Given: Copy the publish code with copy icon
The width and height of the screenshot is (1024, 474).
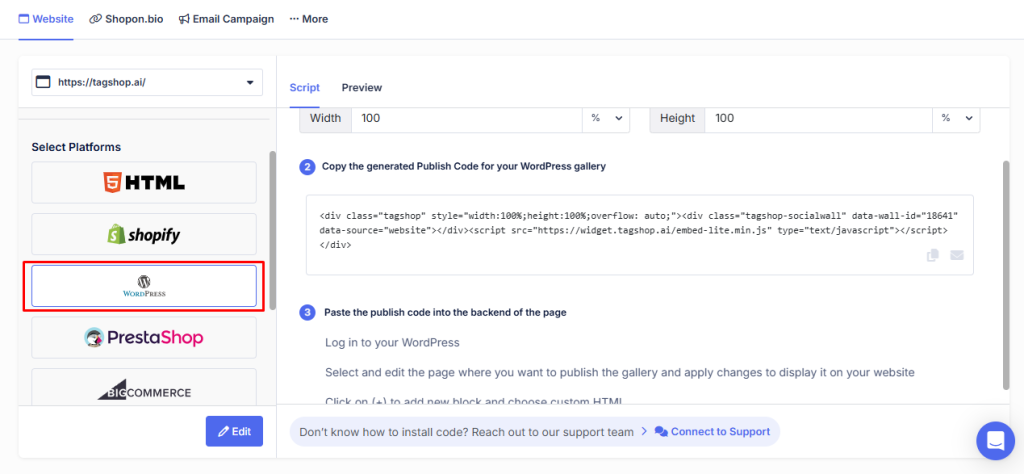Looking at the screenshot, I should (933, 255).
